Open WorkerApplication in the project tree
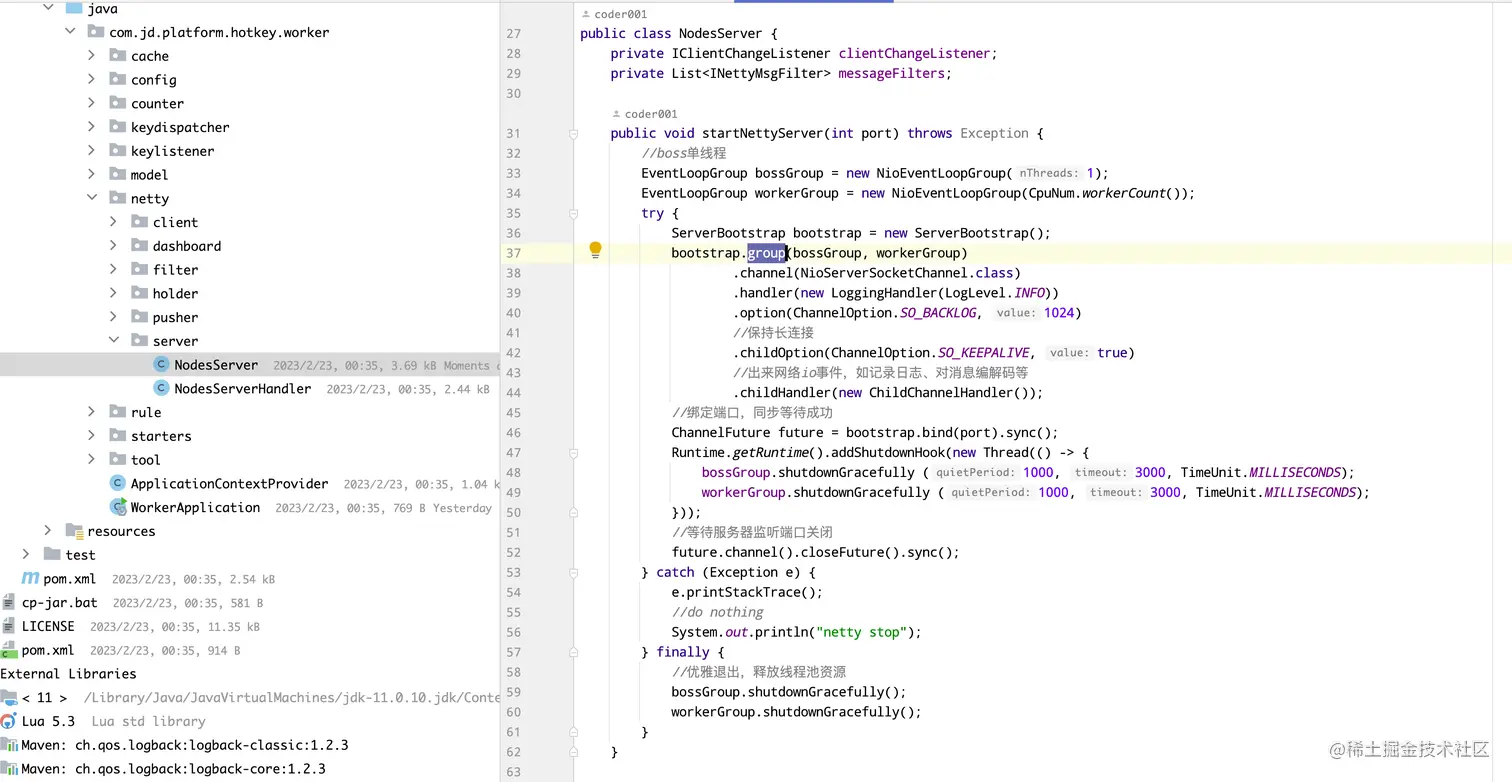Image resolution: width=1512 pixels, height=782 pixels. pyautogui.click(x=195, y=507)
